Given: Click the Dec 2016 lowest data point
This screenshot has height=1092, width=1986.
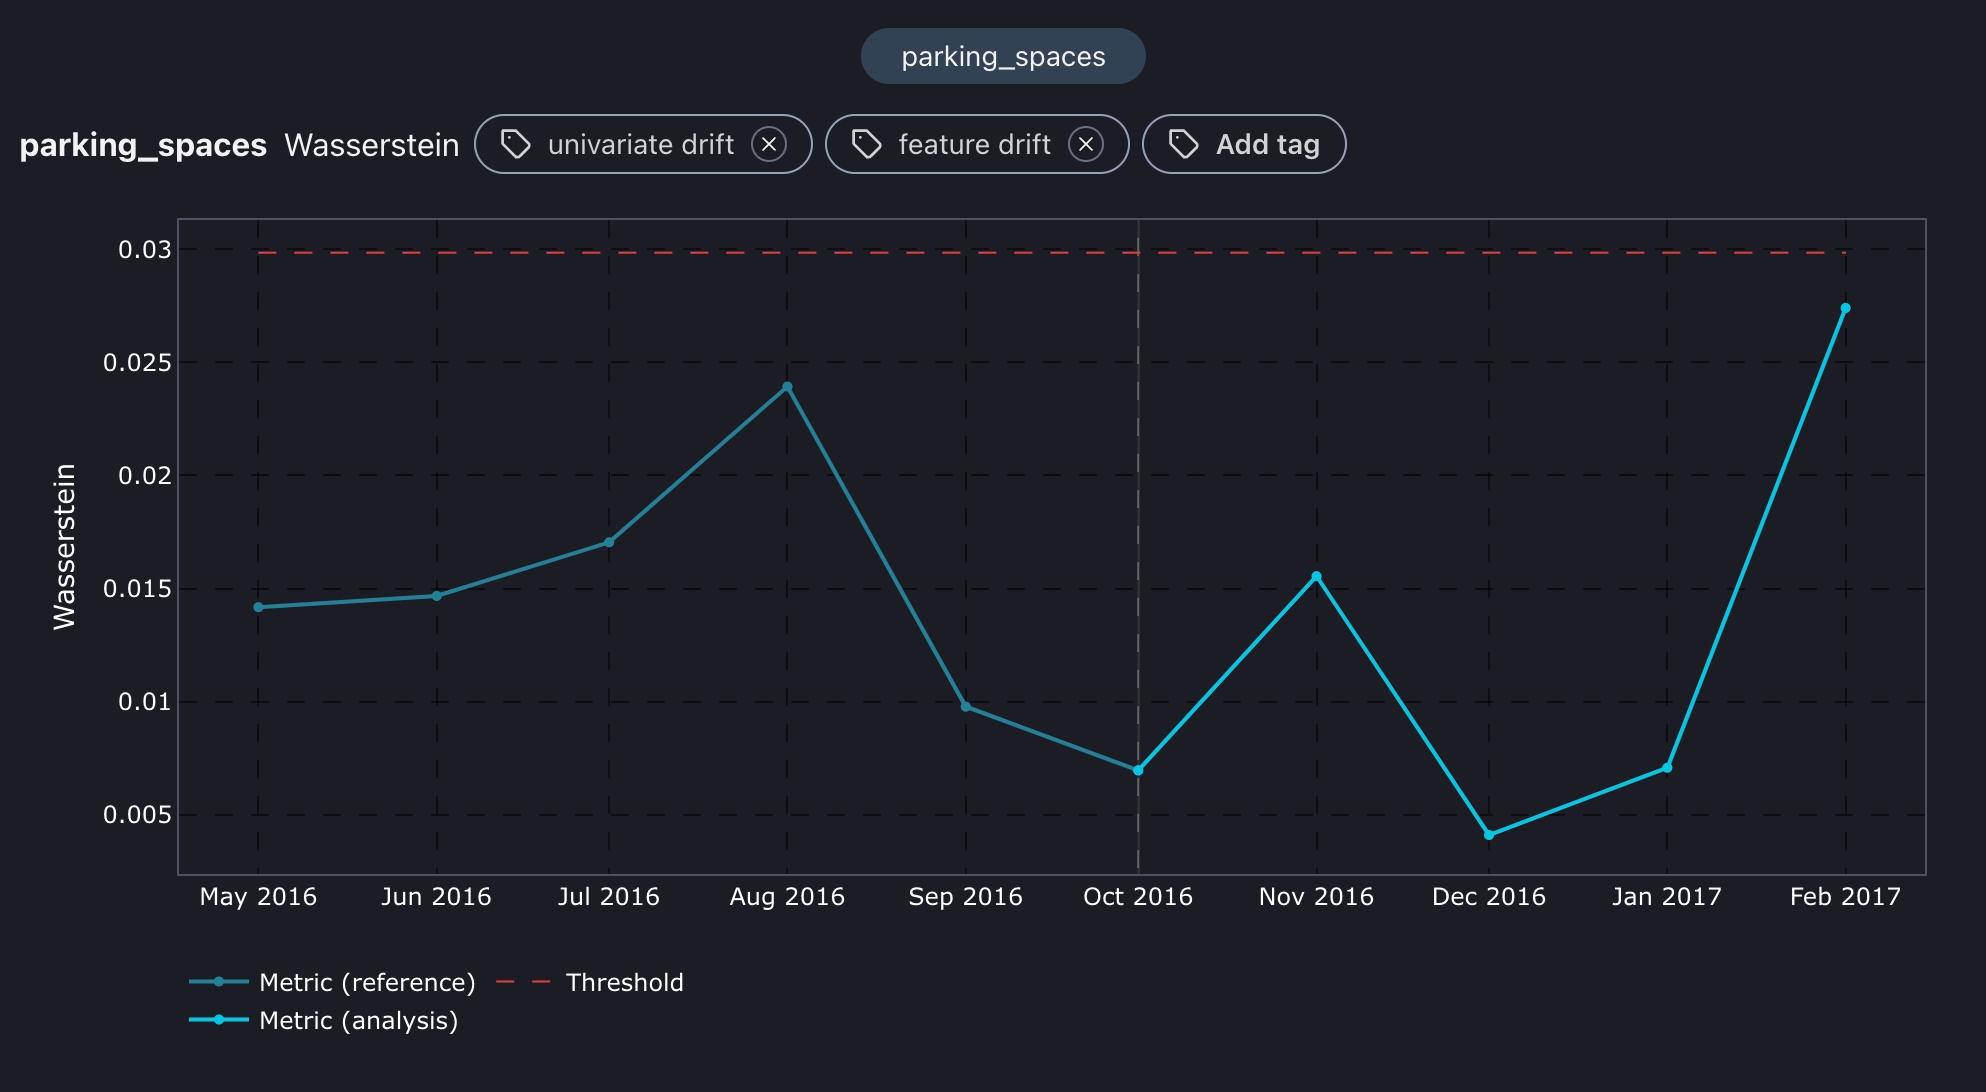Looking at the screenshot, I should (1489, 835).
